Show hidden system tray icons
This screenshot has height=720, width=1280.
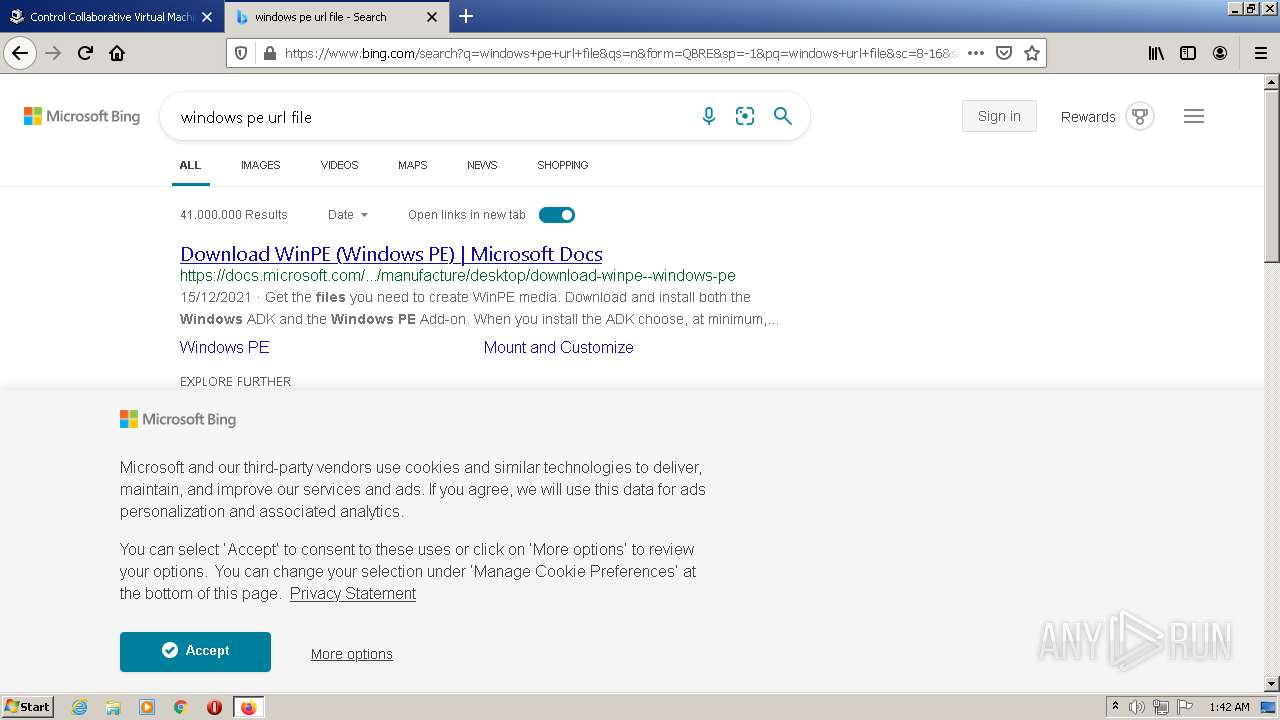[x=1115, y=707]
